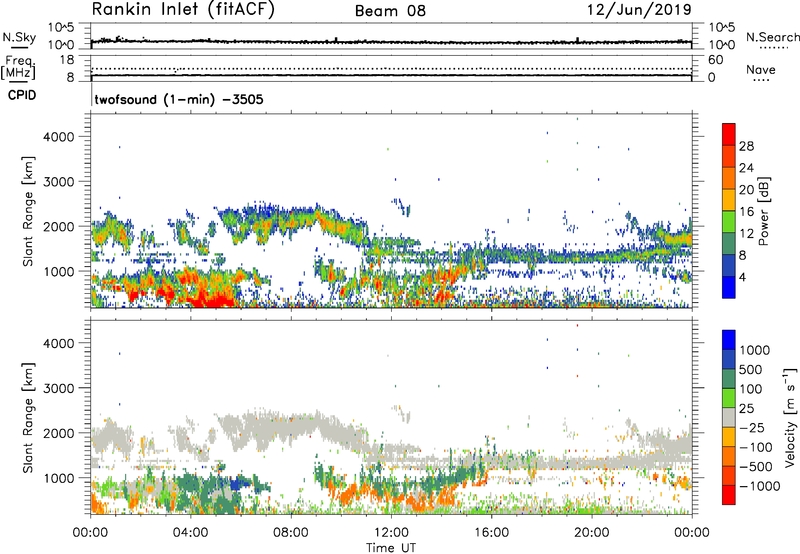800x554 pixels.
Task: Click 'Slant Range [km]' label of the power panel
Action: click(28, 211)
